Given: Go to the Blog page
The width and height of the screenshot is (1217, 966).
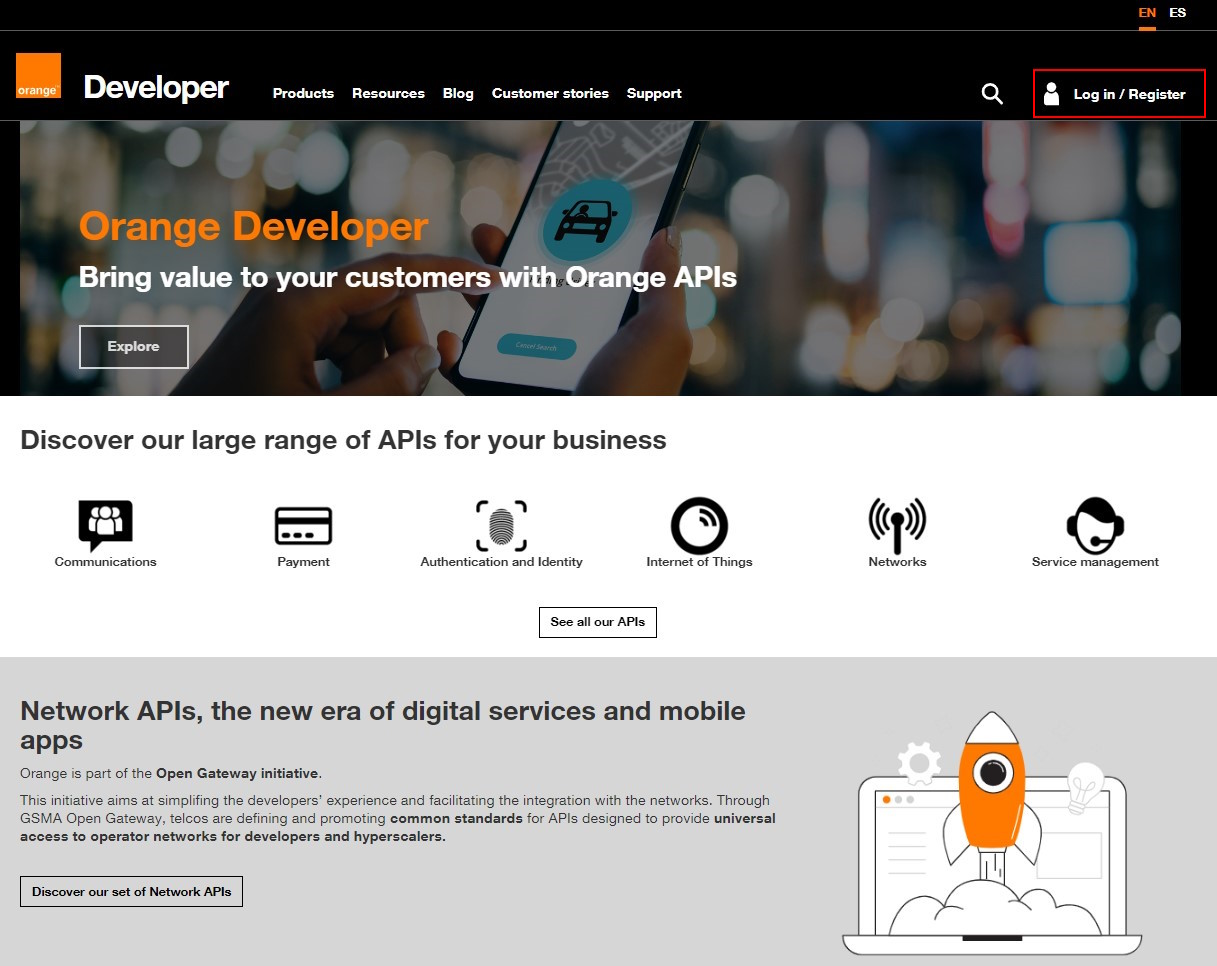Looking at the screenshot, I should [x=458, y=93].
